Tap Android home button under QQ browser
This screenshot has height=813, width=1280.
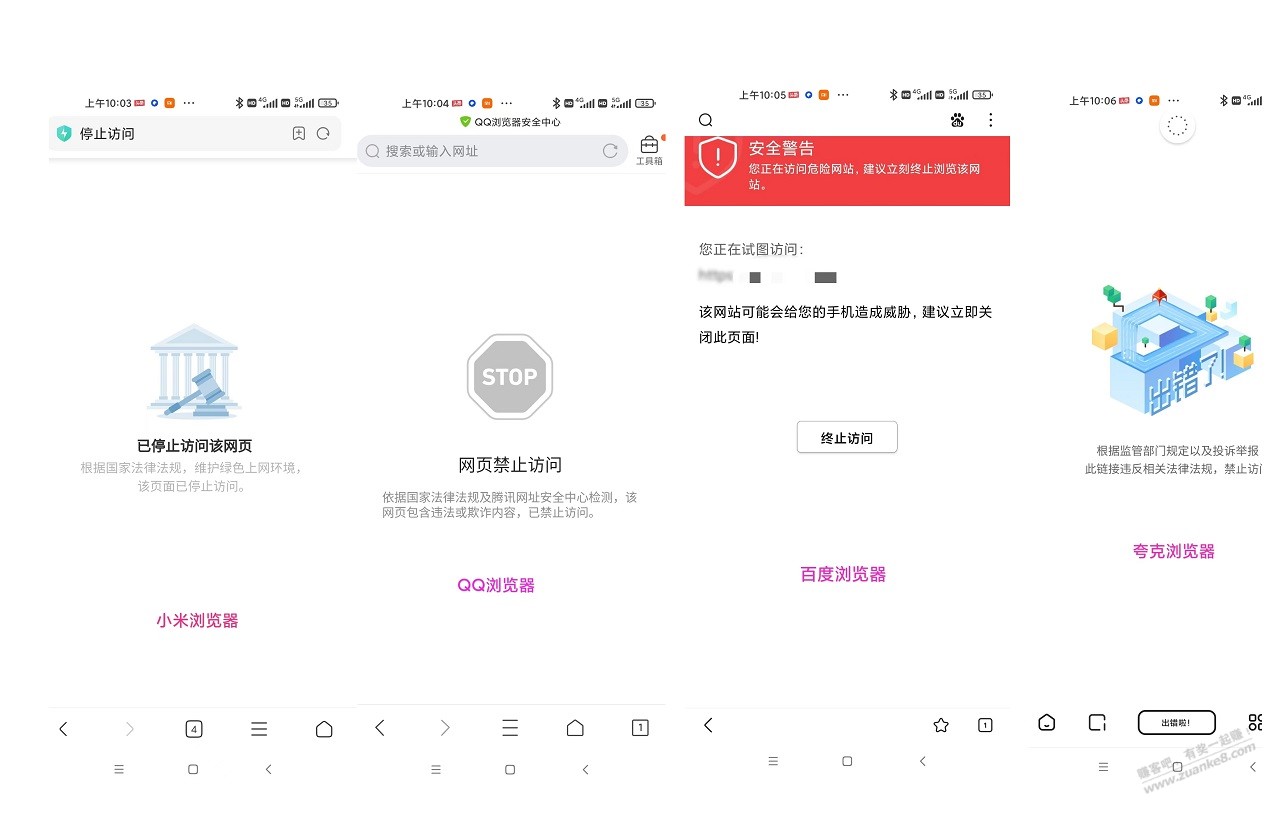510,769
